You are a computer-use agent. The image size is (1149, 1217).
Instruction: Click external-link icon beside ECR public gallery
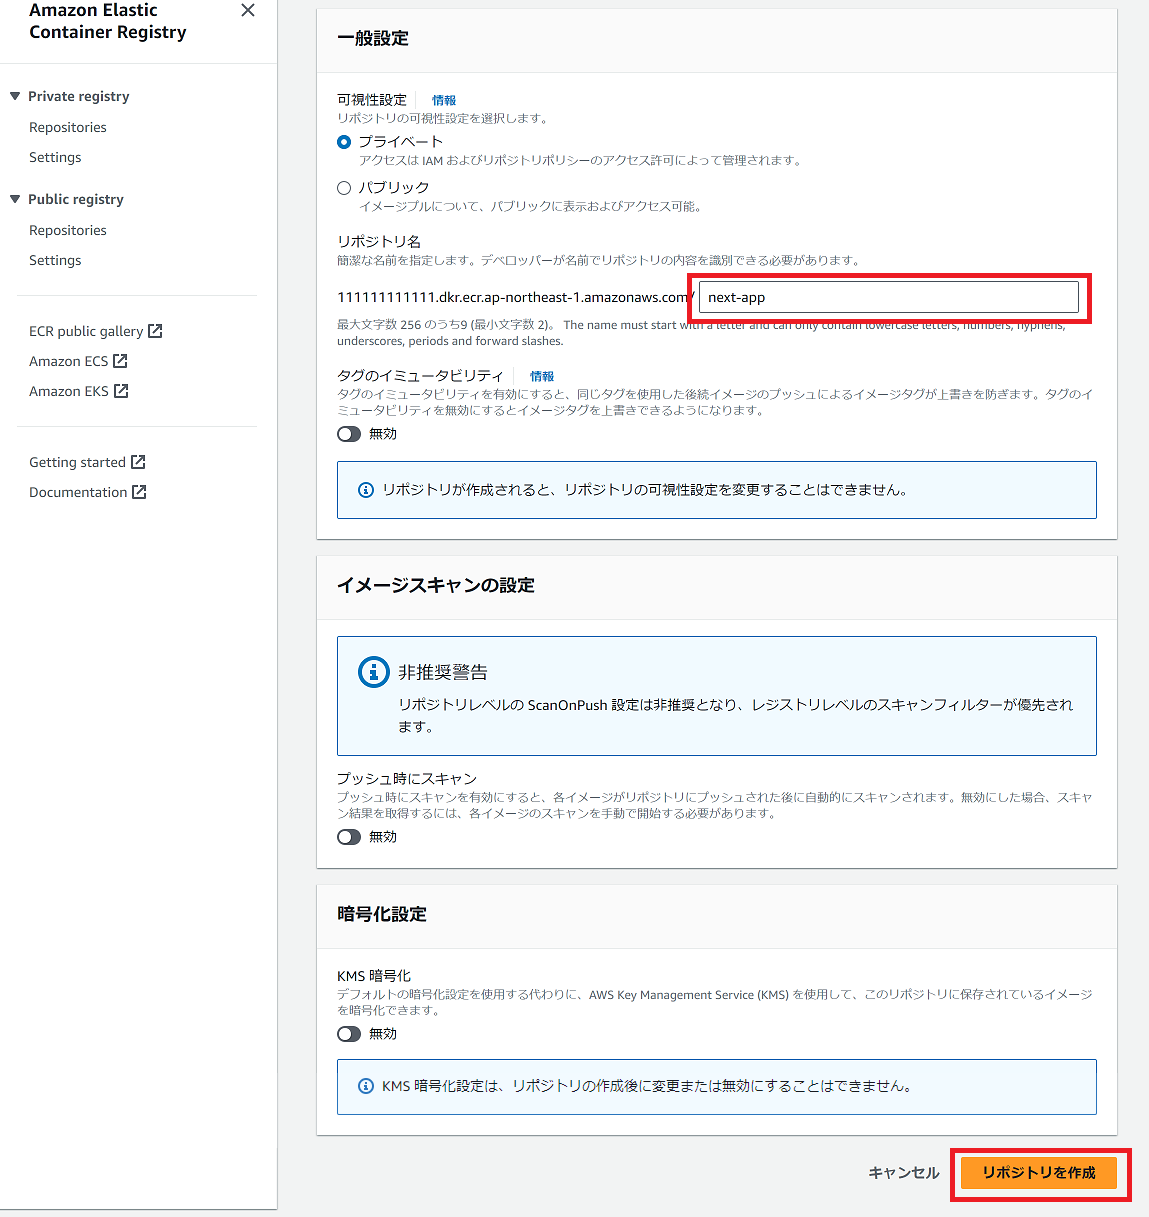click(x=155, y=331)
